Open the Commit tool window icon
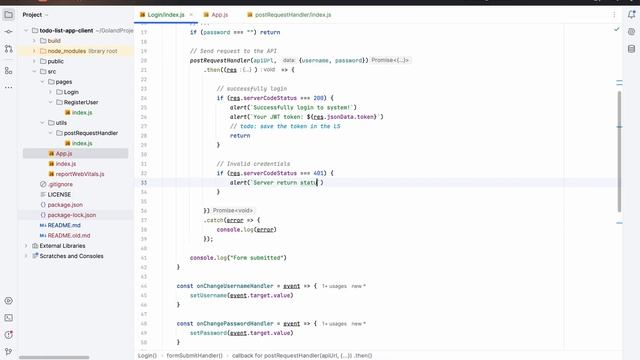The image size is (640, 360). pyautogui.click(x=9, y=32)
